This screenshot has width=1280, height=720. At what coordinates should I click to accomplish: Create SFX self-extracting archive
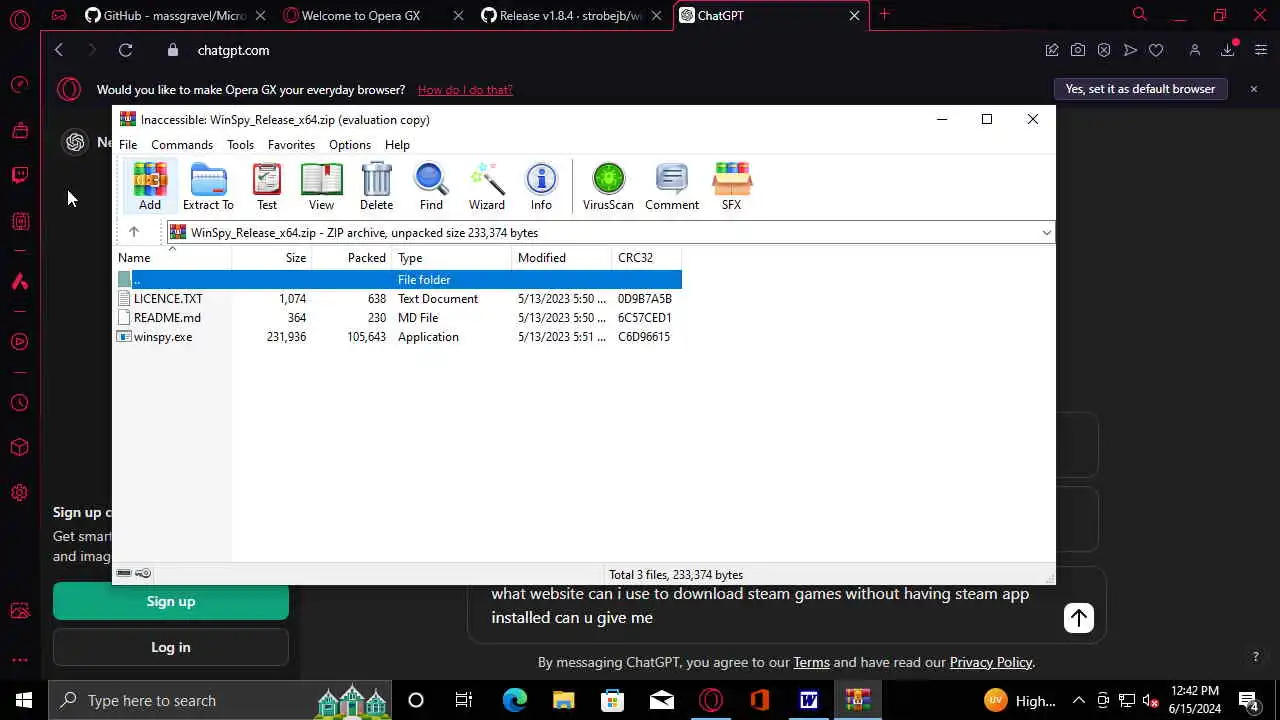pyautogui.click(x=732, y=186)
